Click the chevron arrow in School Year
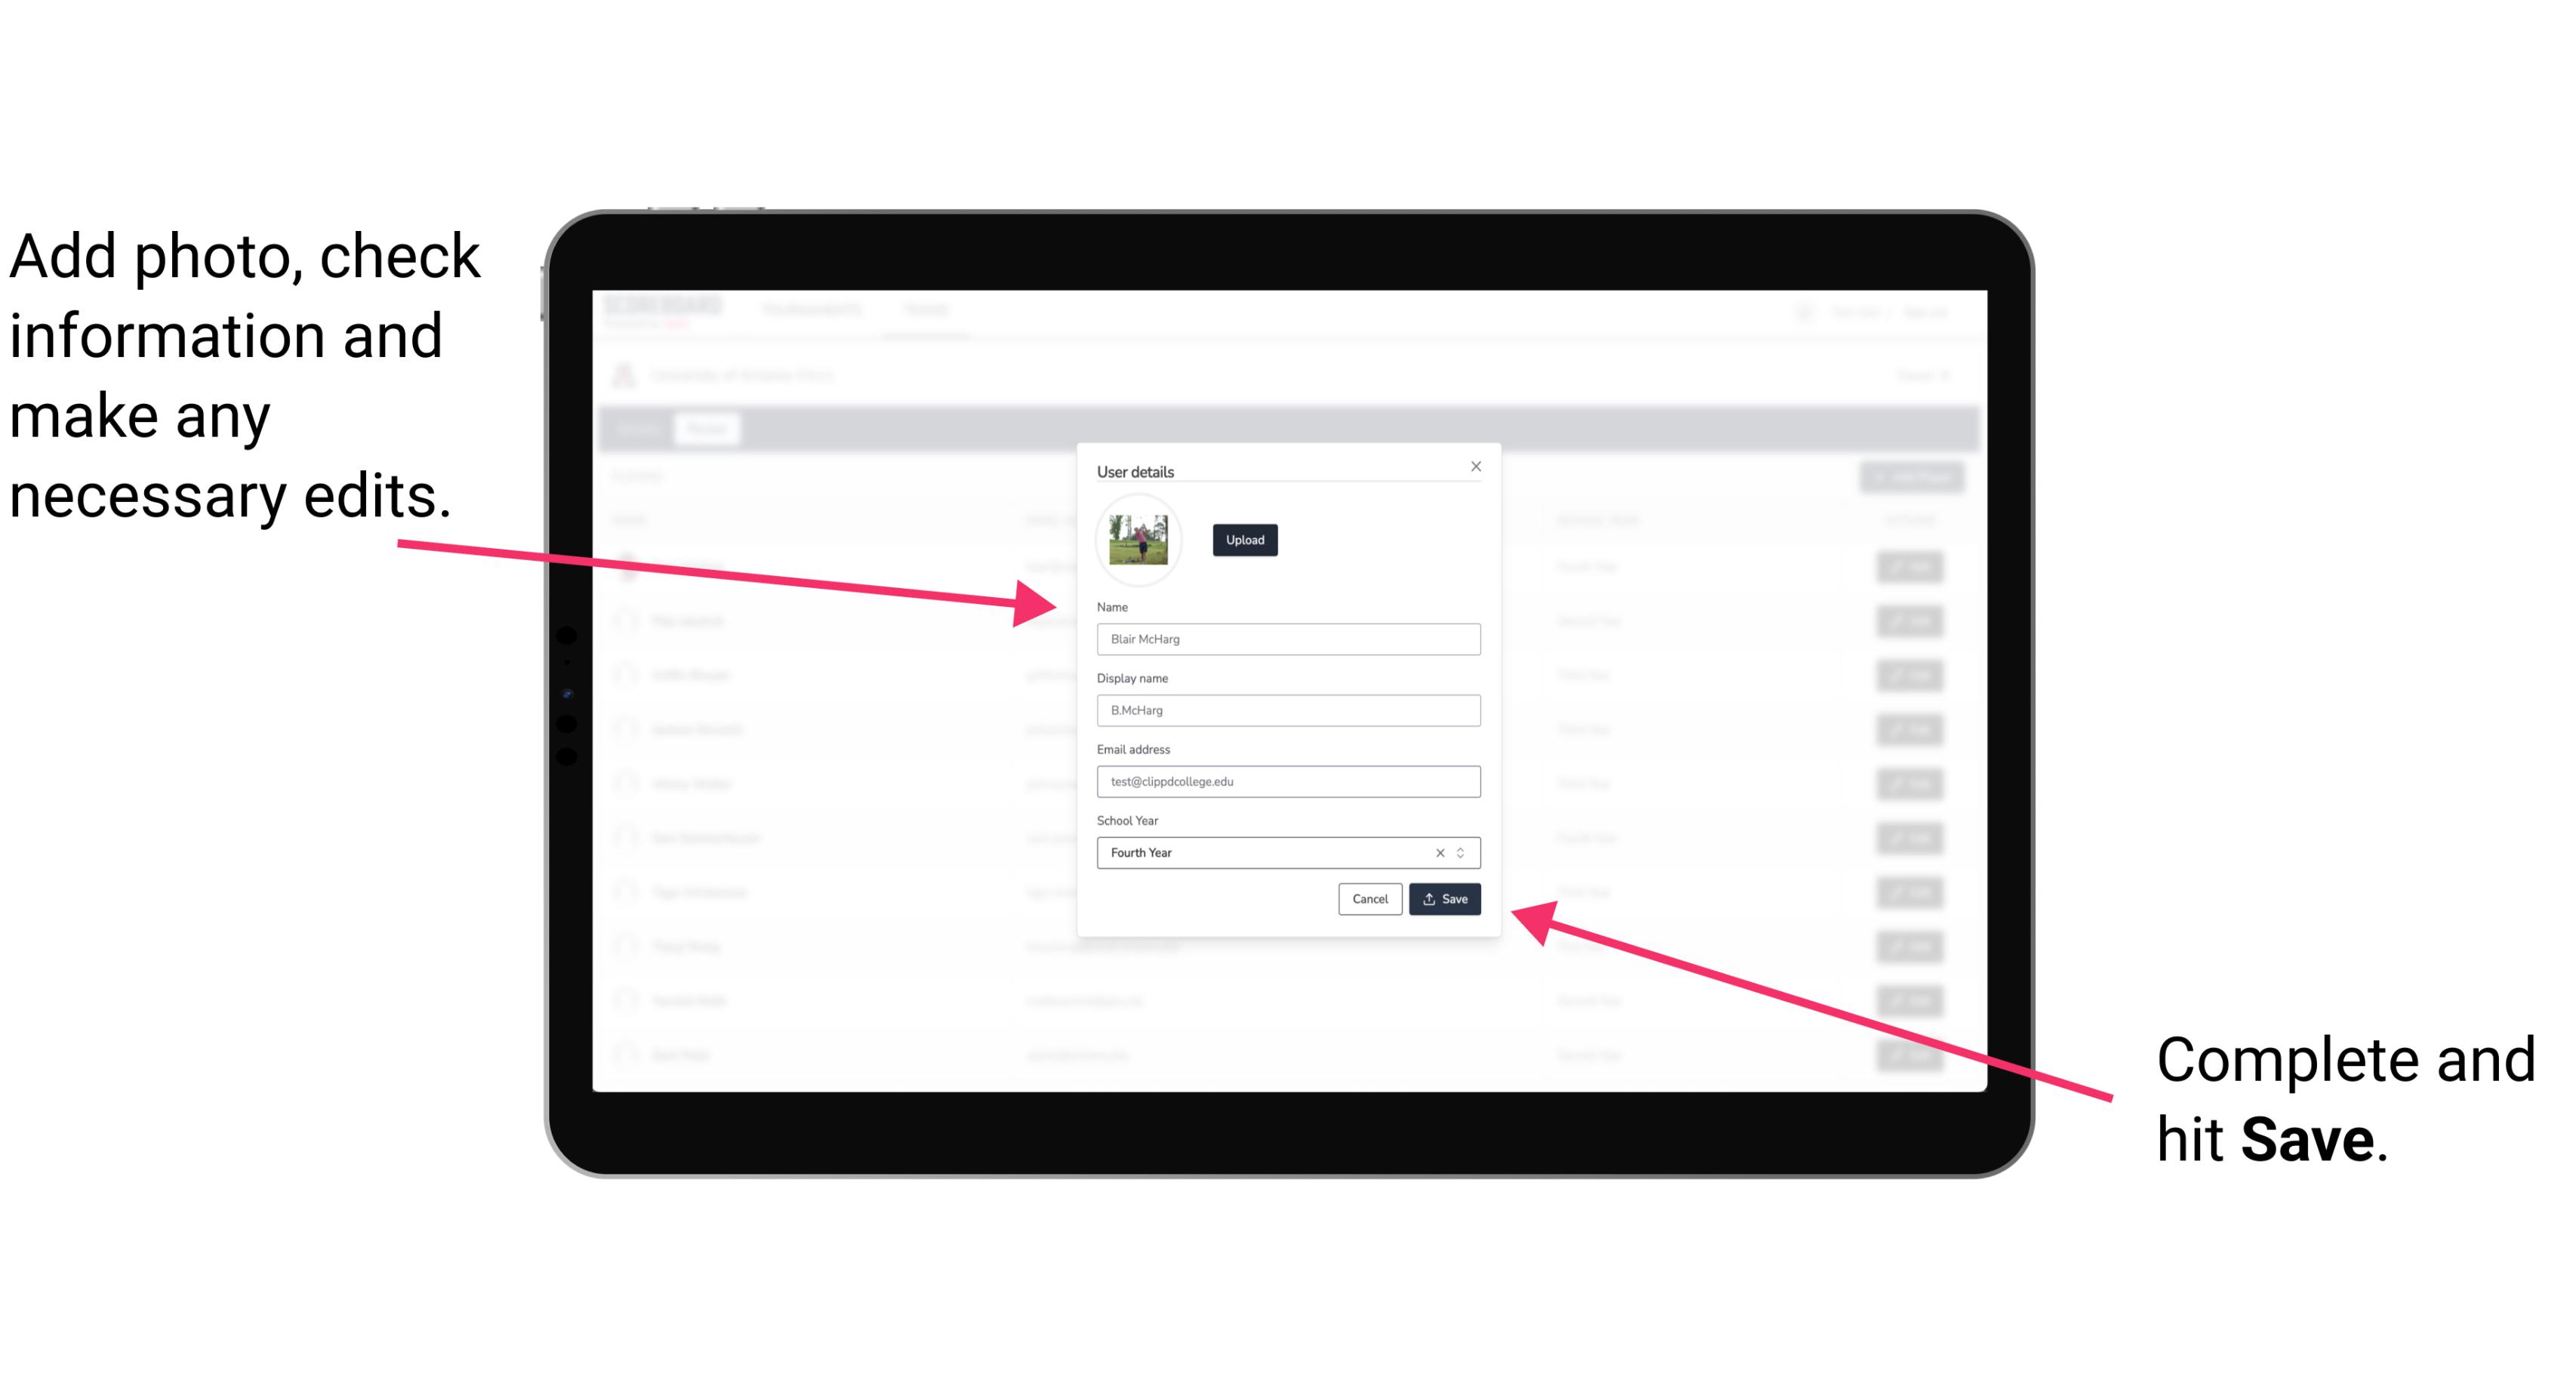The image size is (2576, 1386). click(1463, 852)
